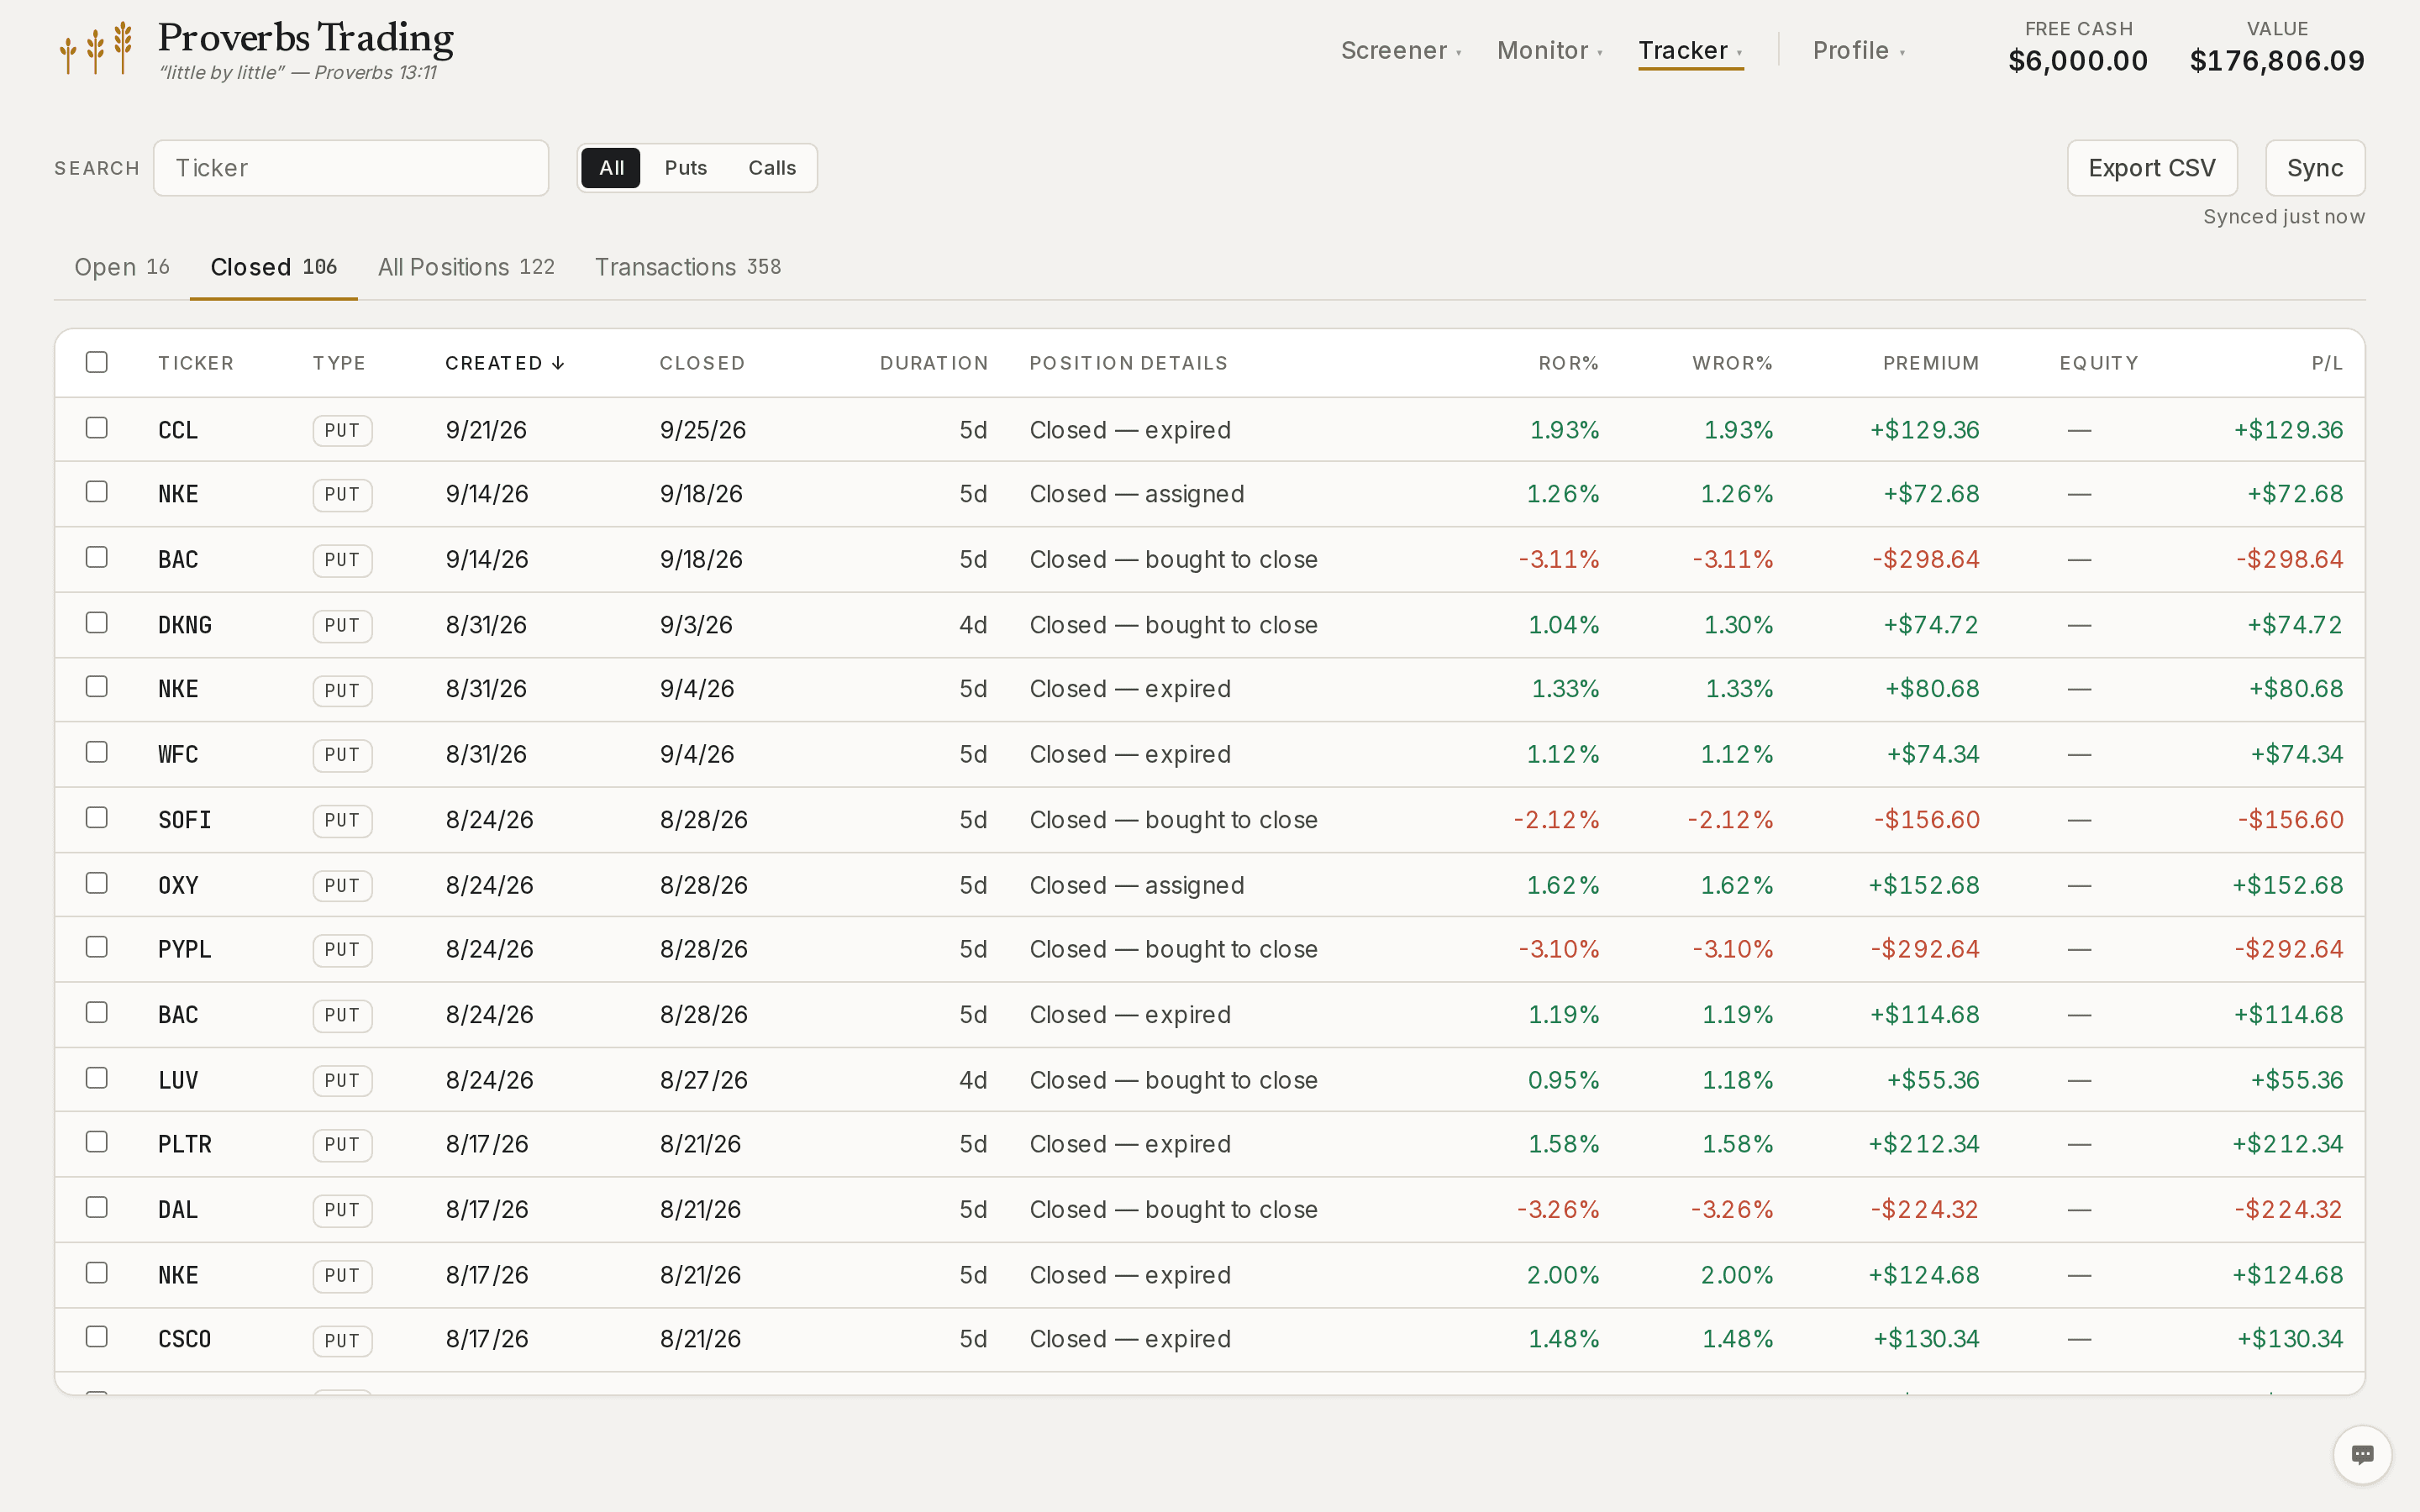Select the Closed 106 tab
The height and width of the screenshot is (1512, 2420).
[273, 267]
